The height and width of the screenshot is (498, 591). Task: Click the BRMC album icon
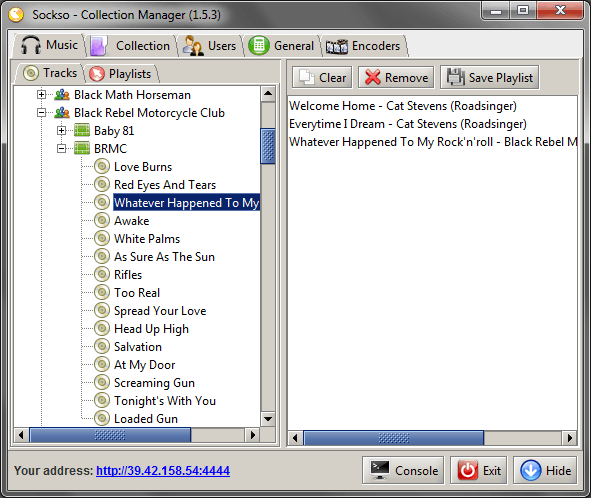(82, 149)
